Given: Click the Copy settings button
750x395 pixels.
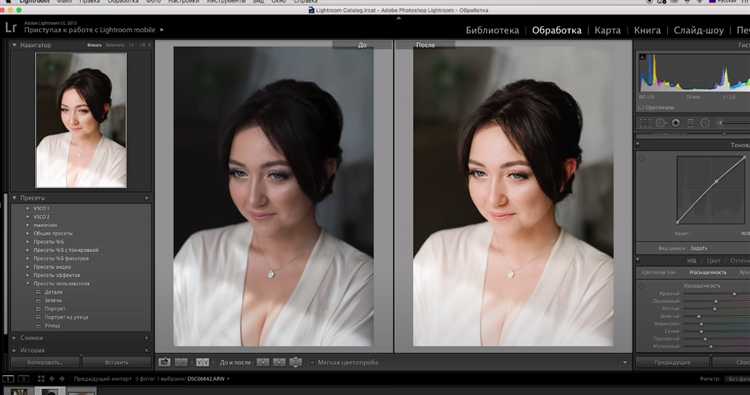Looking at the screenshot, I should click(x=44, y=362).
